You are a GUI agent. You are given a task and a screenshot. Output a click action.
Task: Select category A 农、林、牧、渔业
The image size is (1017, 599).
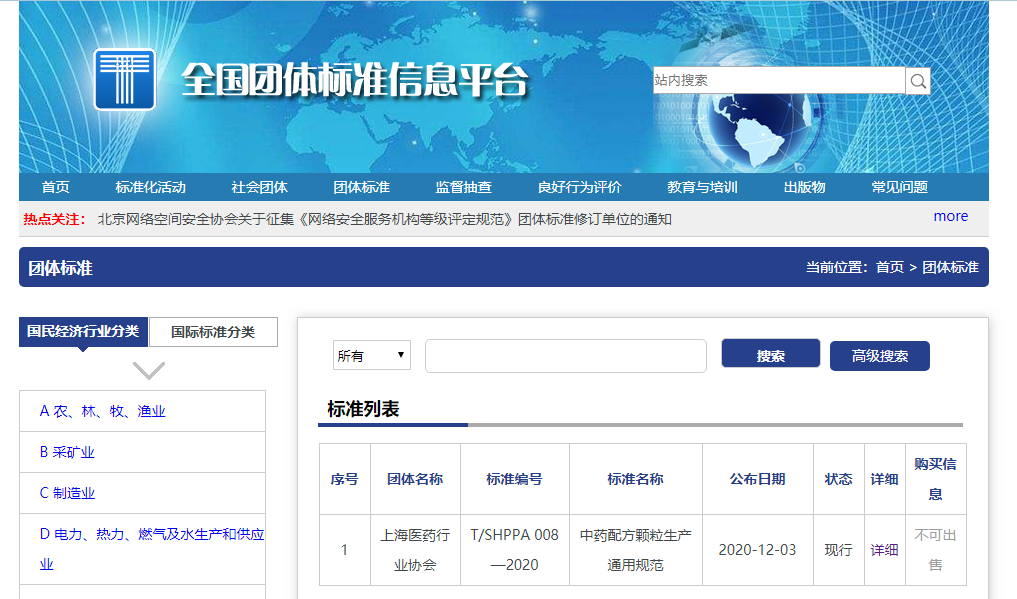[102, 411]
